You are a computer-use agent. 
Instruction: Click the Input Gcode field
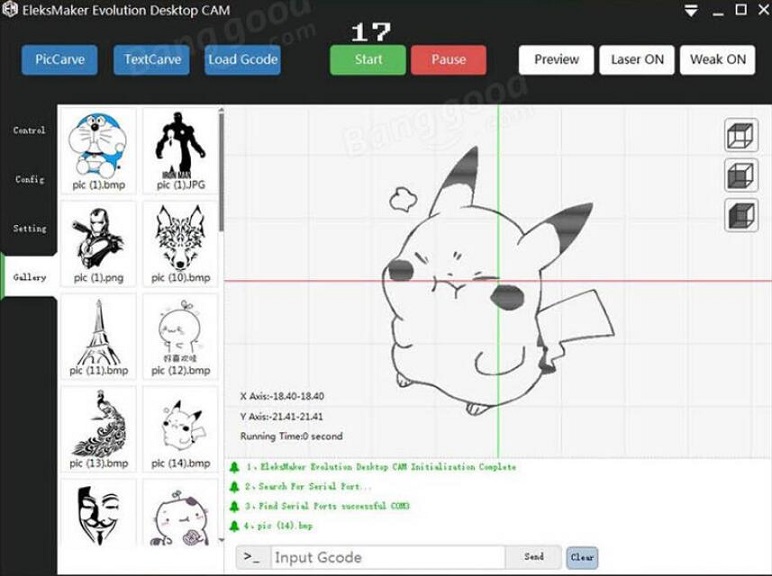click(x=388, y=557)
